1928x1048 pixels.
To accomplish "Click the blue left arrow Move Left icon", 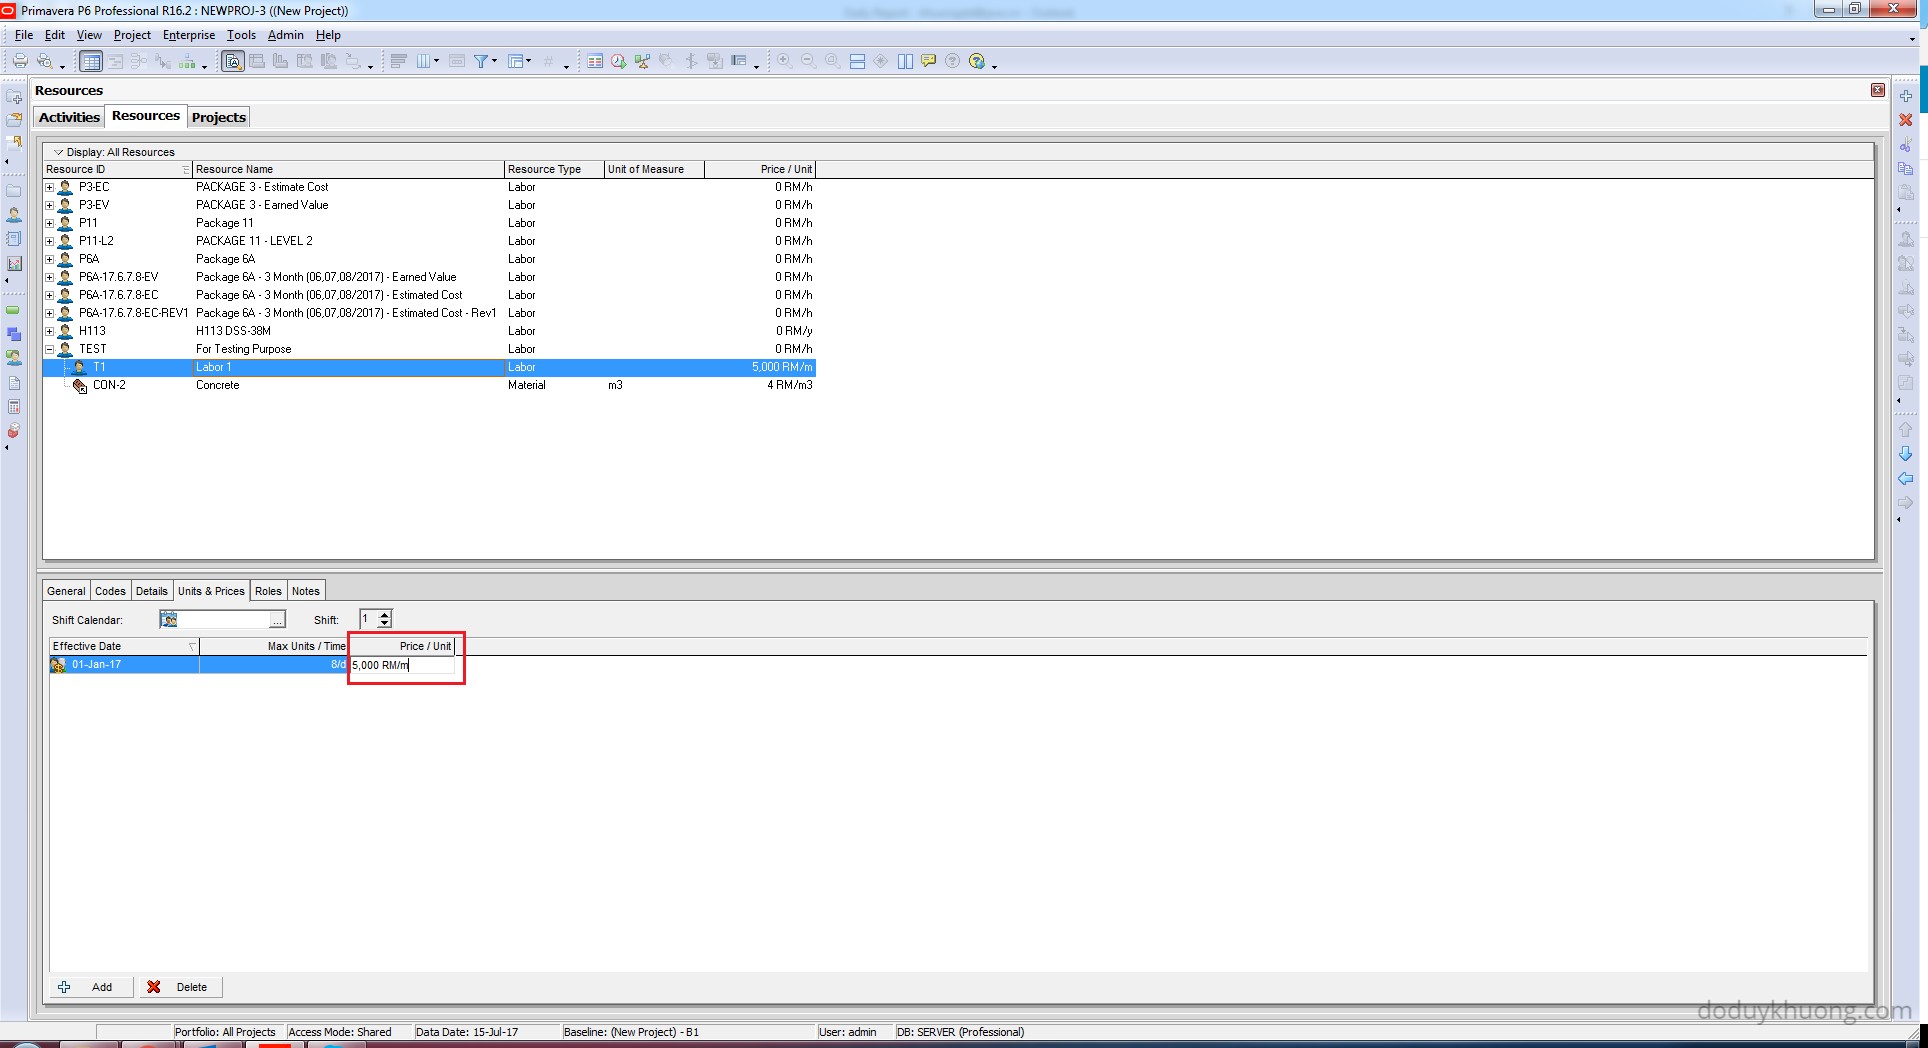I will (x=1906, y=479).
